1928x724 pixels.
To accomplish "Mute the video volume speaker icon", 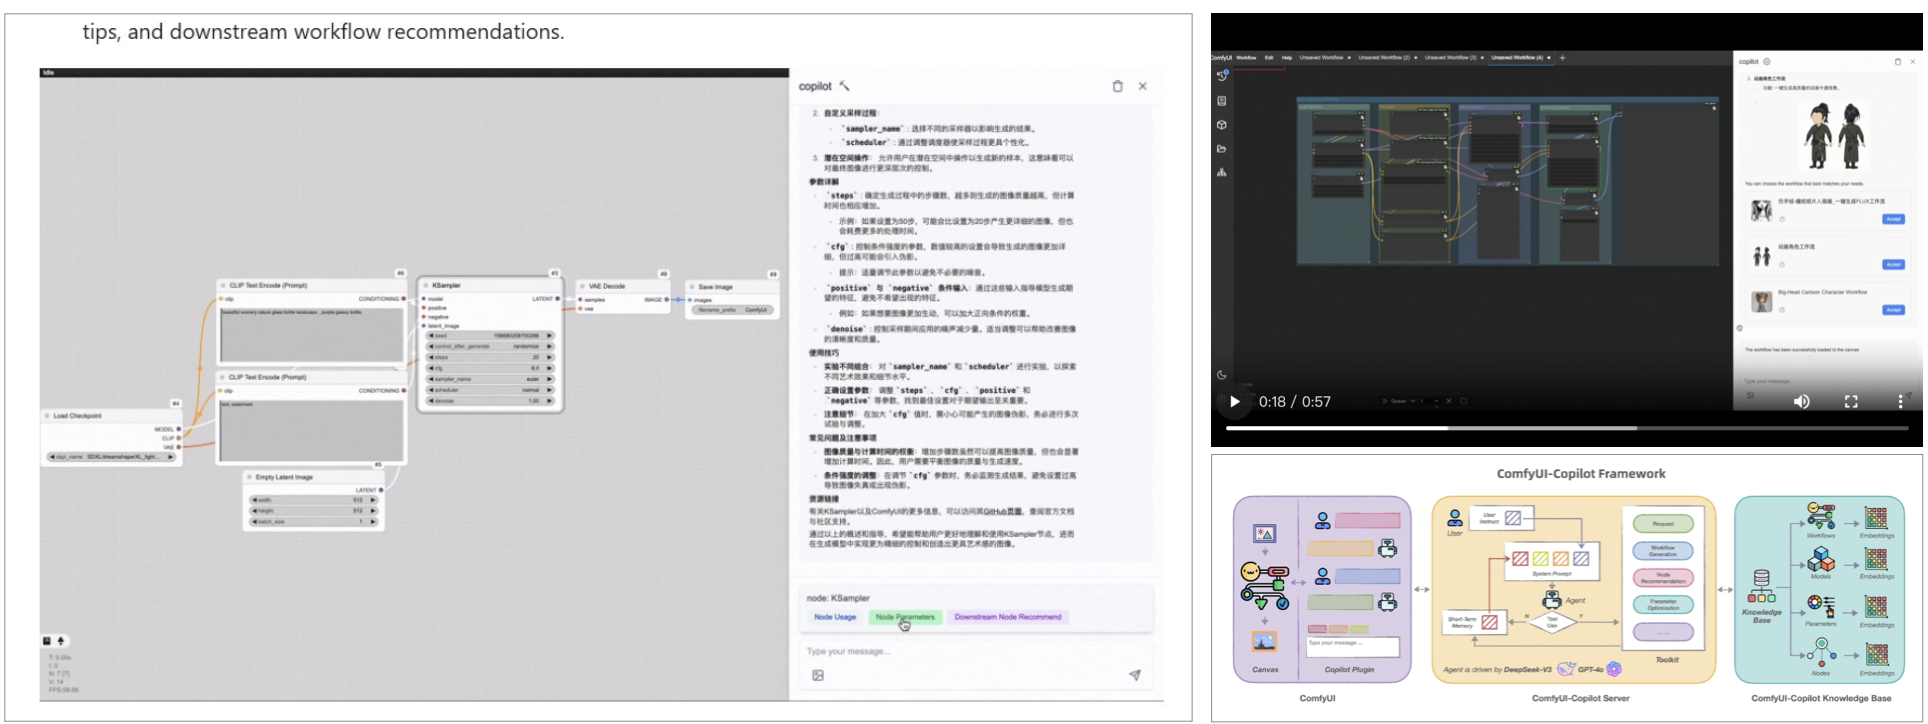I will pyautogui.click(x=1801, y=402).
